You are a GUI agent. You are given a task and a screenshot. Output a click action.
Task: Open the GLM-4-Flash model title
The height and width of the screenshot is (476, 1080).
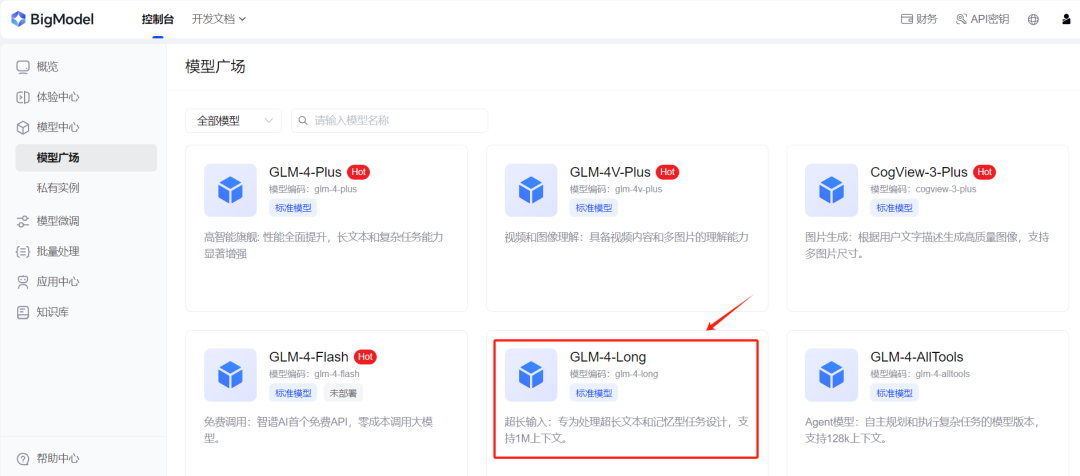[x=309, y=357]
